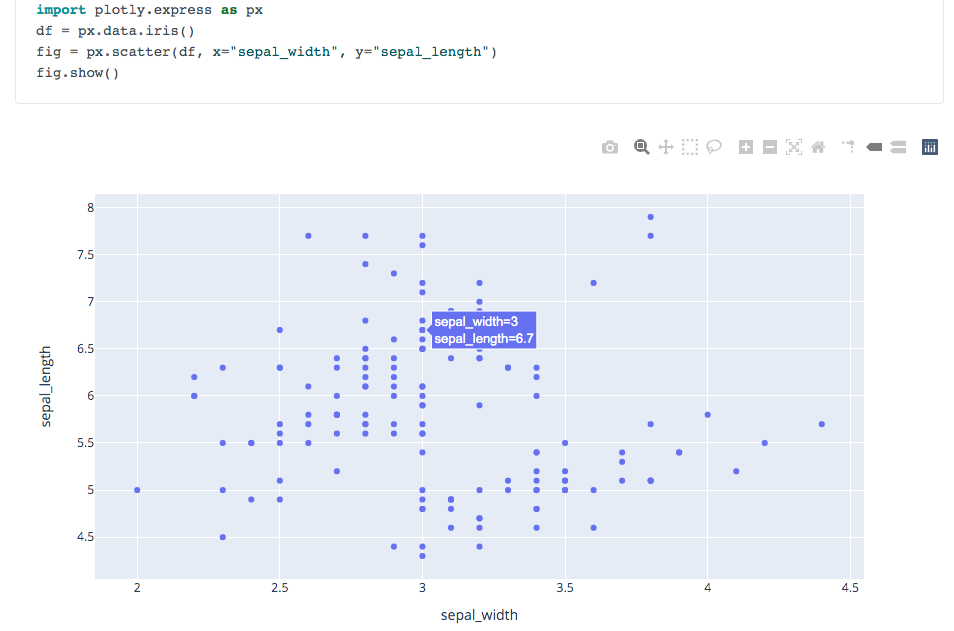Choose the Box Select tool
Viewport: 954px width, 631px height.
689,147
